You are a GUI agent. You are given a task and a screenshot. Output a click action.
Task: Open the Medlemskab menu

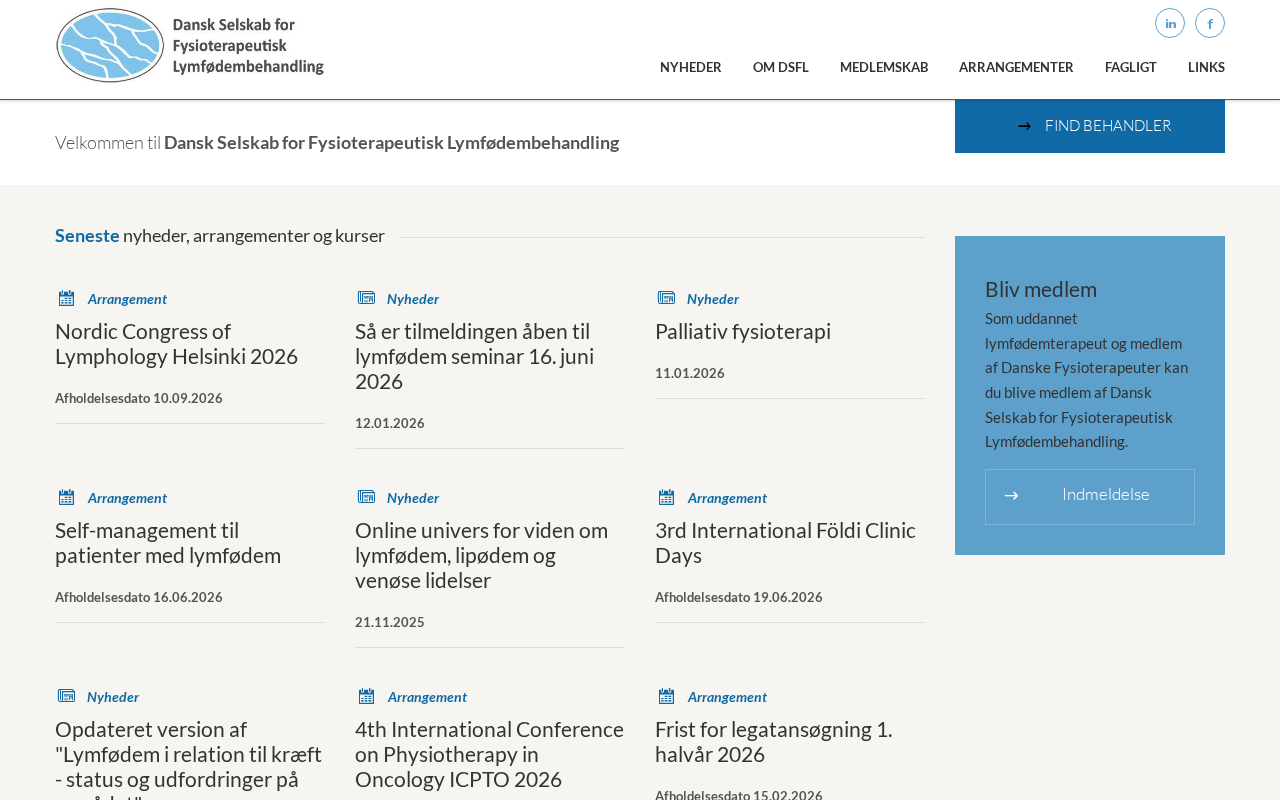tap(884, 67)
